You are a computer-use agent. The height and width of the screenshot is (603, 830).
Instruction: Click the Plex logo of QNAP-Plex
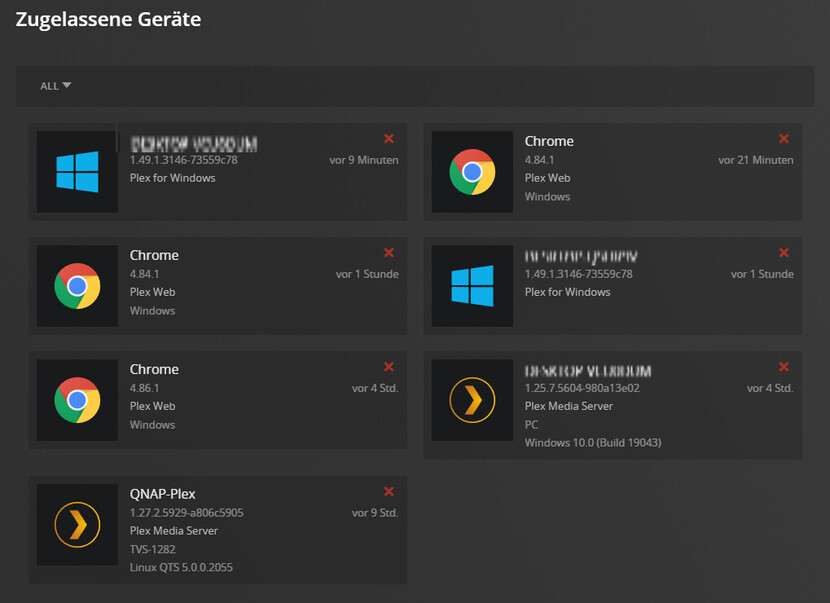(77, 525)
